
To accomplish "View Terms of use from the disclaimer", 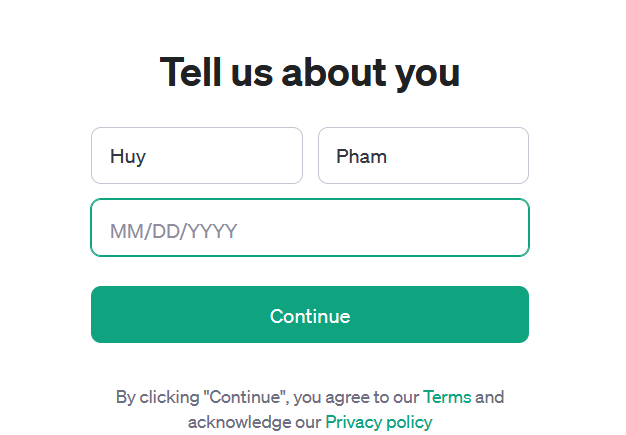I will pyautogui.click(x=446, y=397).
